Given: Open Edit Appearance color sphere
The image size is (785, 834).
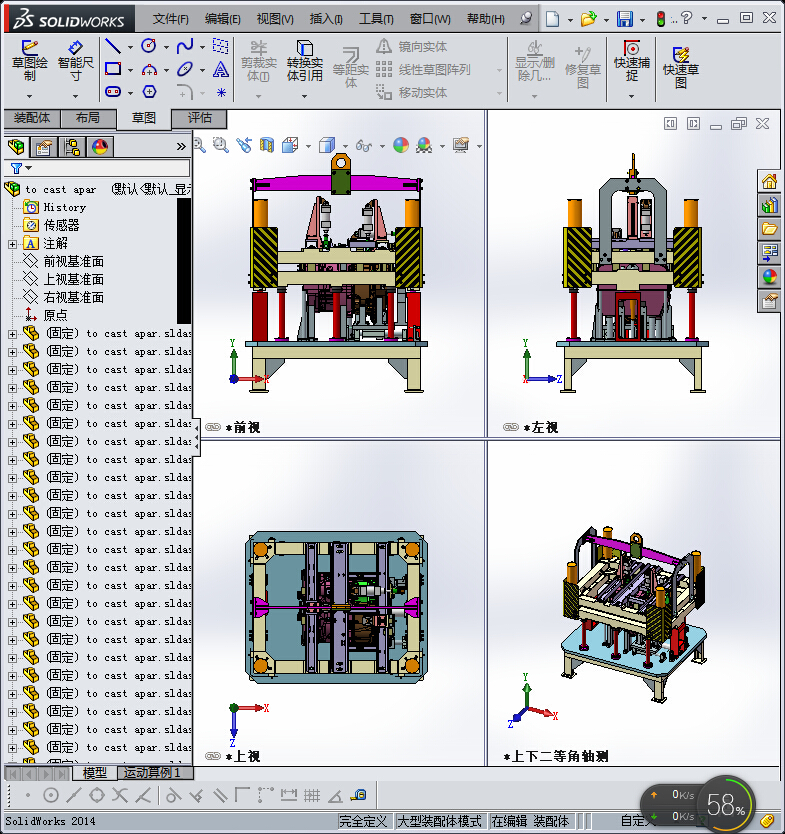Looking at the screenshot, I should (401, 145).
